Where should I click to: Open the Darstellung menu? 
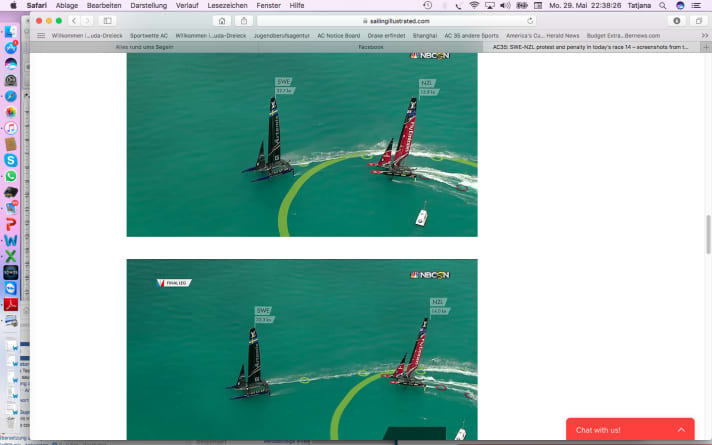coord(148,5)
